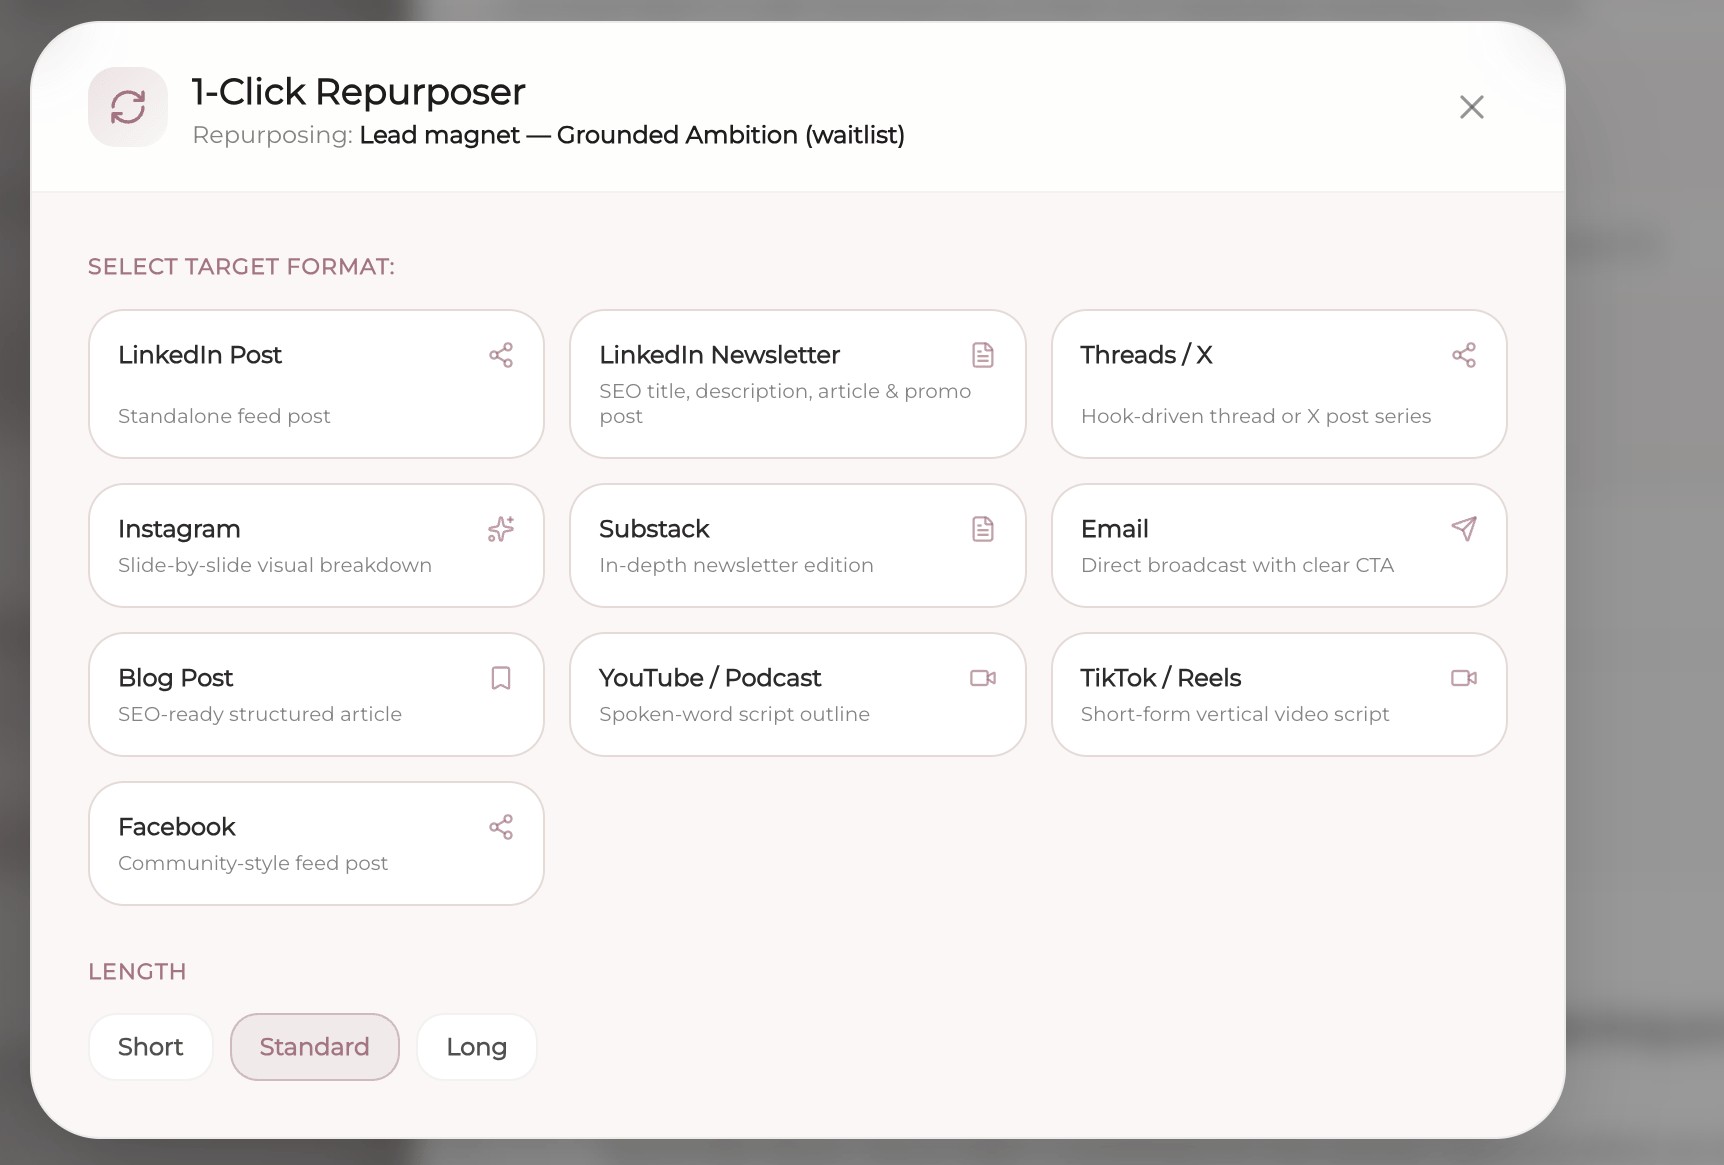The image size is (1724, 1165).
Task: Click document icon on LinkedIn Newsletter card
Action: click(983, 355)
